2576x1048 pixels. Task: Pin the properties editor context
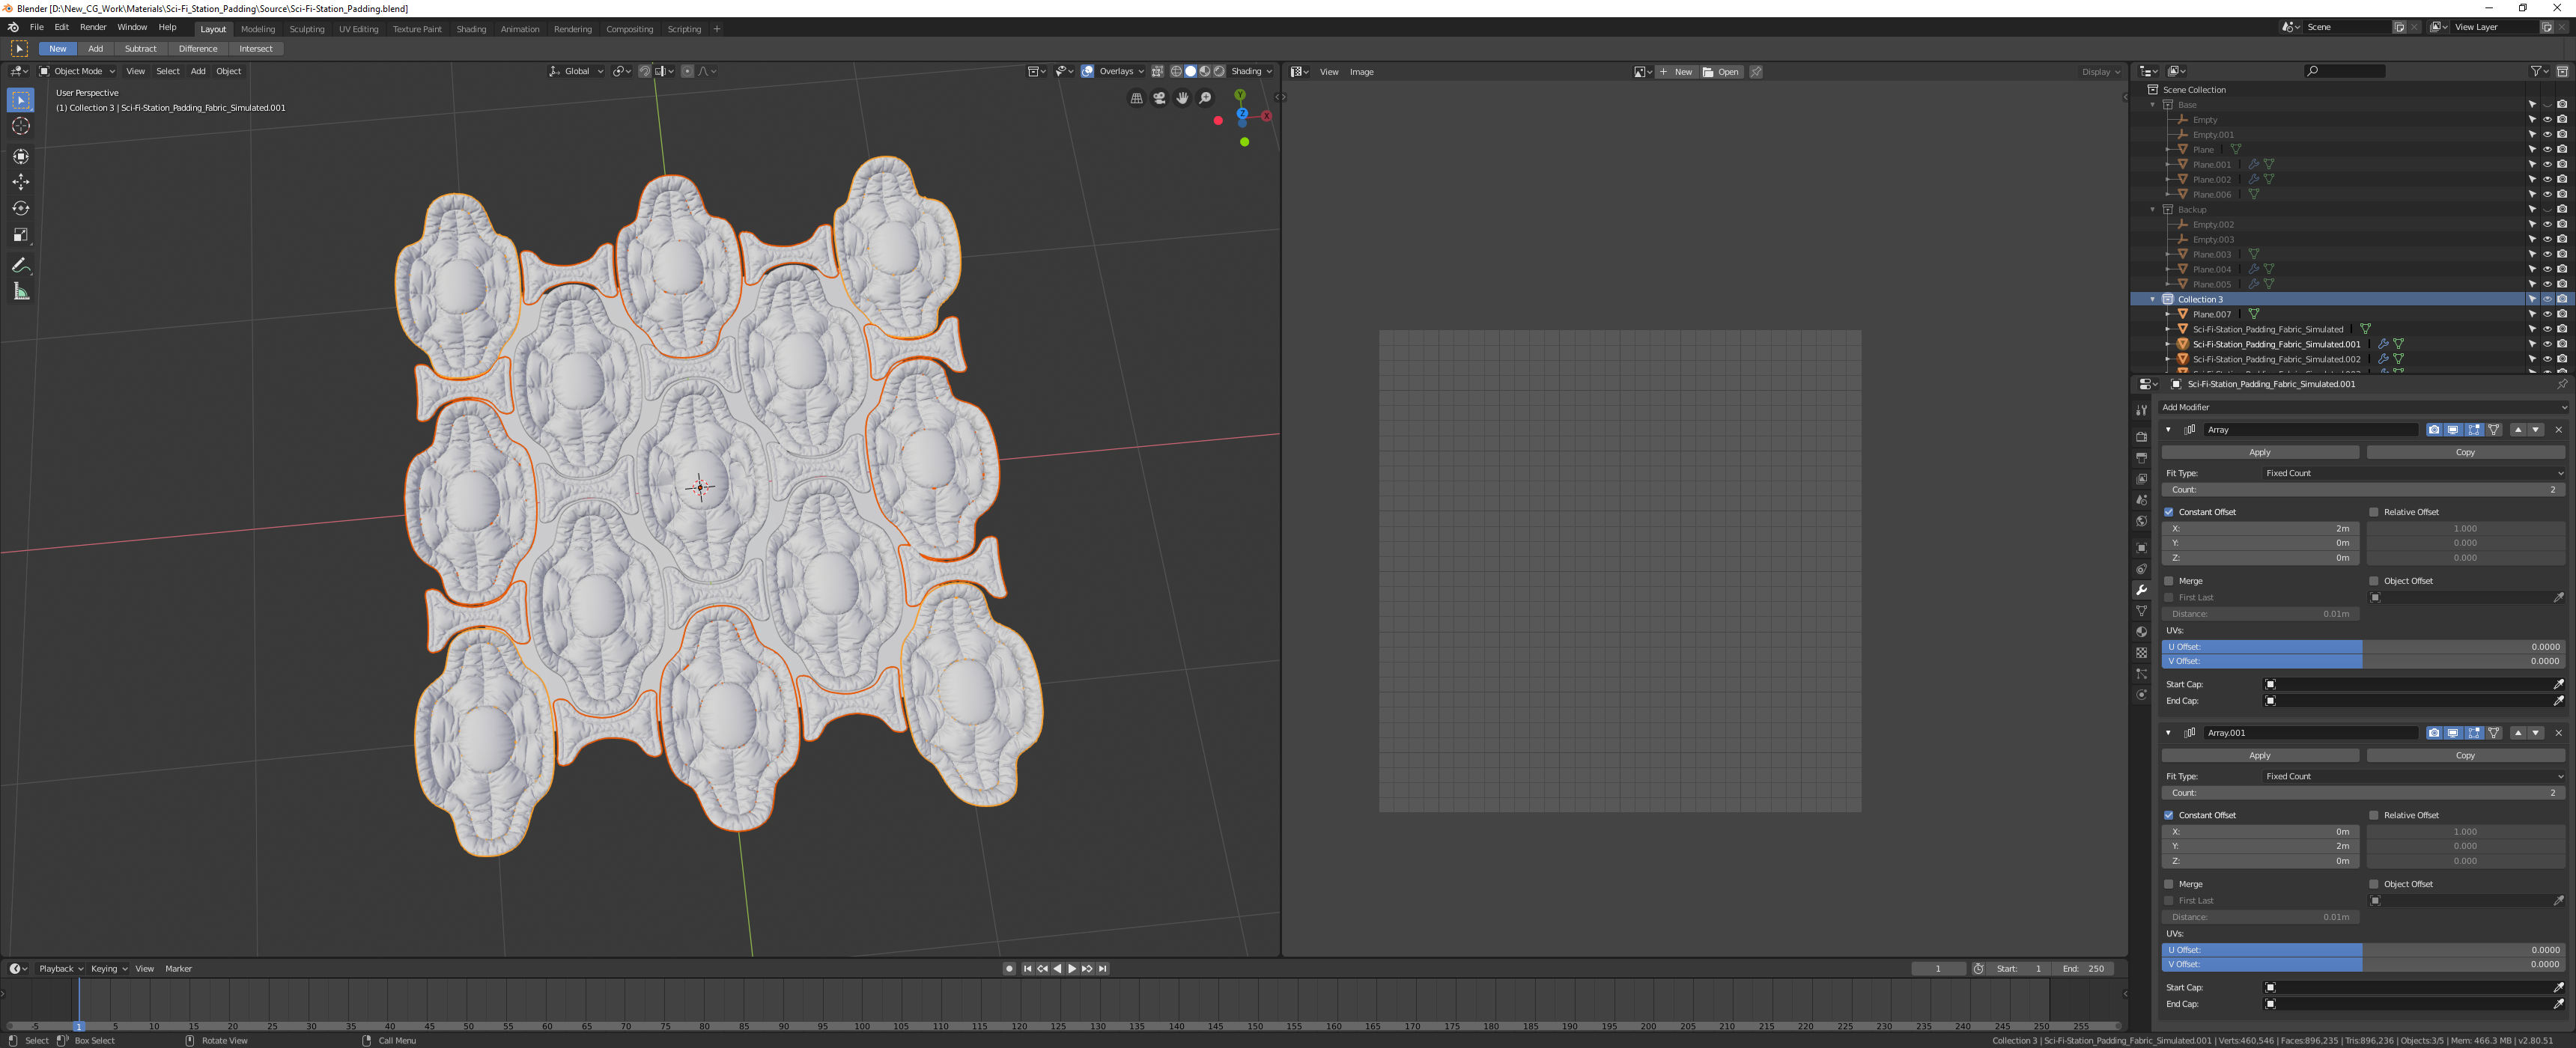(2561, 384)
